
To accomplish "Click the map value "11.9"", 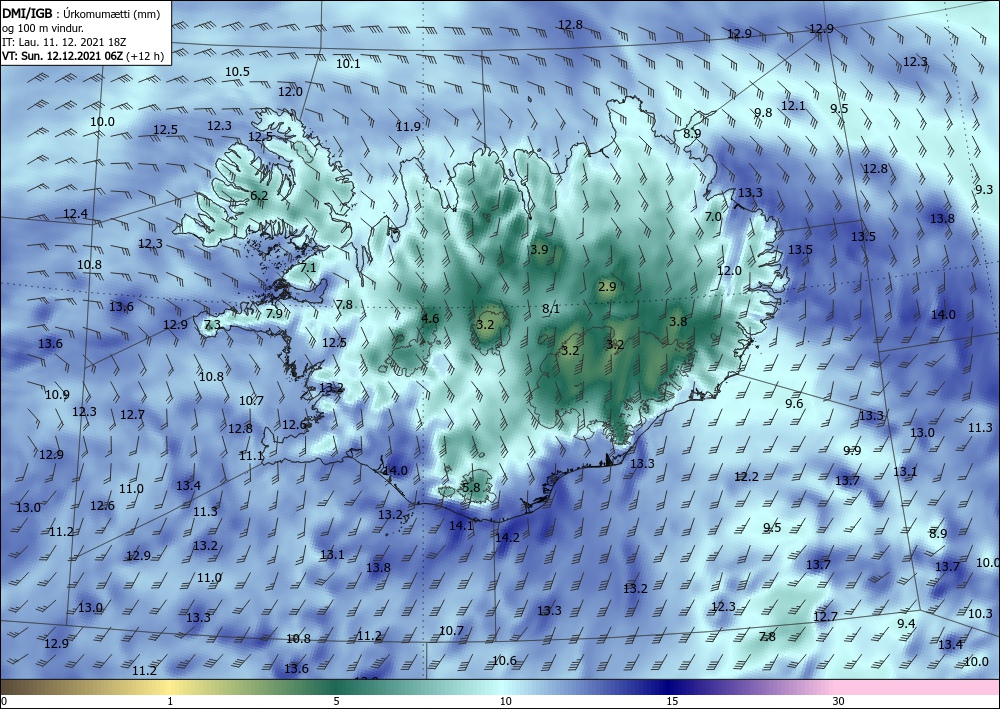I will click(x=408, y=126).
